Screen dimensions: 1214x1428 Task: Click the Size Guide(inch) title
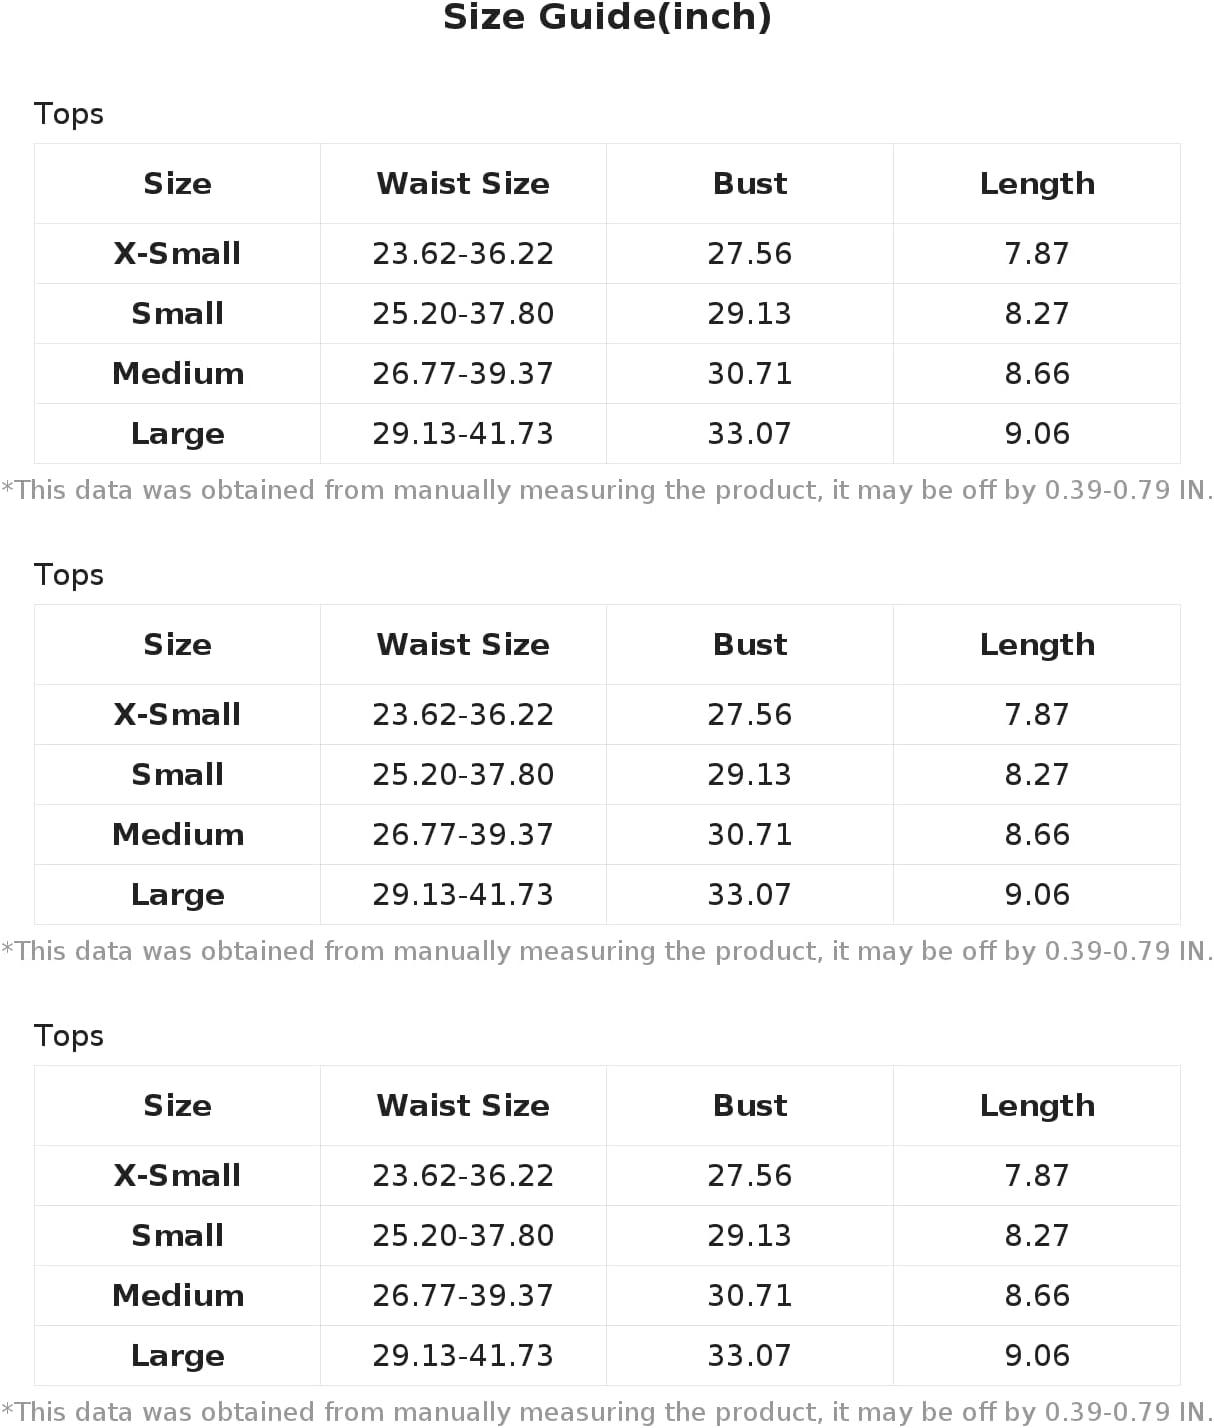click(607, 18)
